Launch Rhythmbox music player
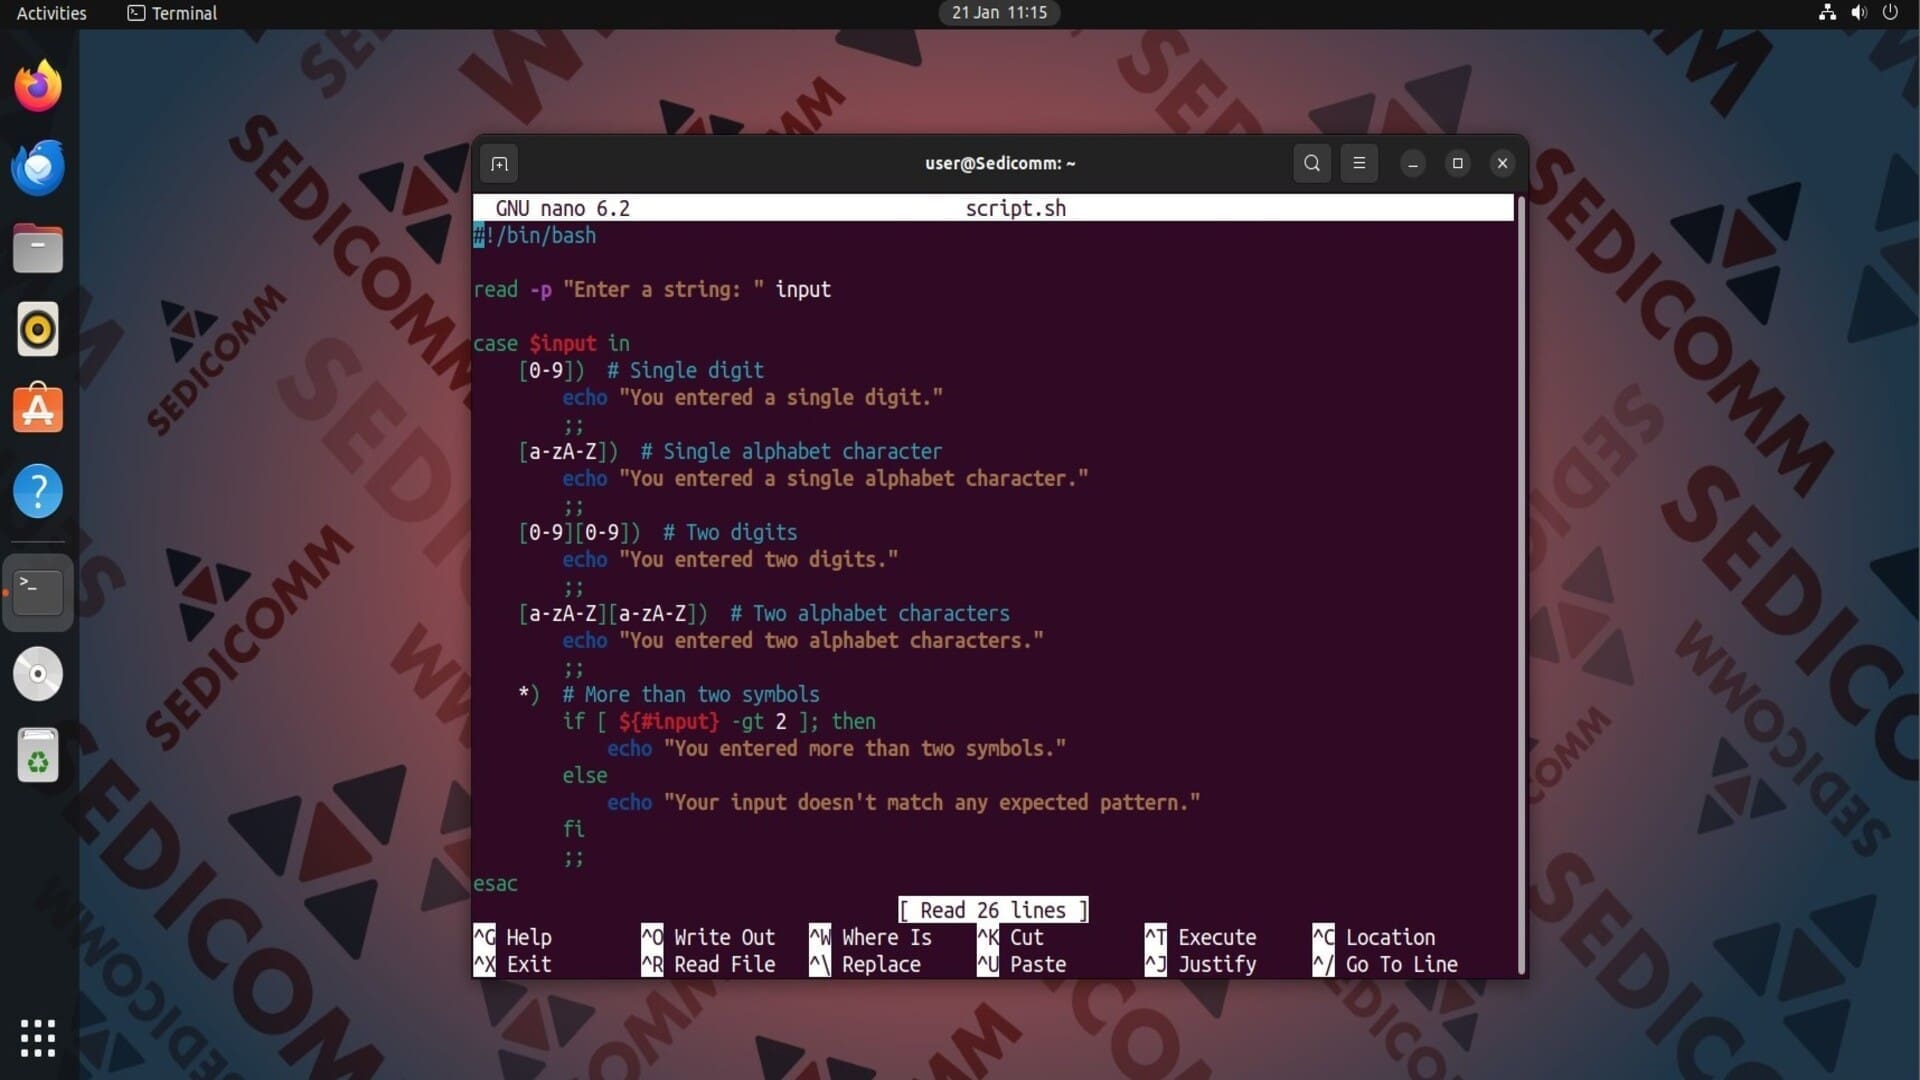1920x1080 pixels. [x=38, y=329]
